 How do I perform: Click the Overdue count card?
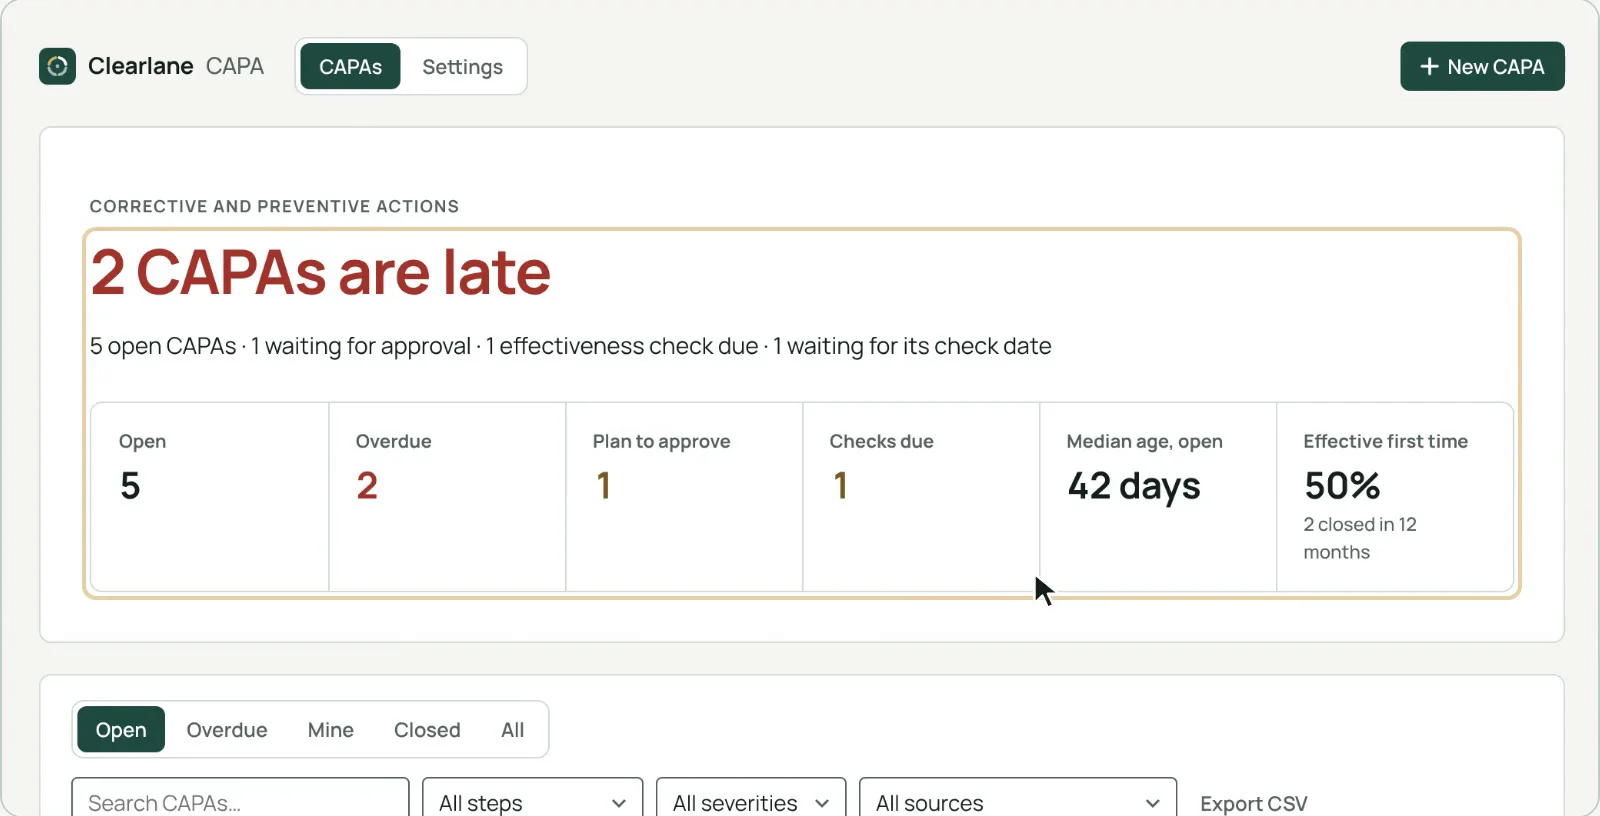point(447,497)
